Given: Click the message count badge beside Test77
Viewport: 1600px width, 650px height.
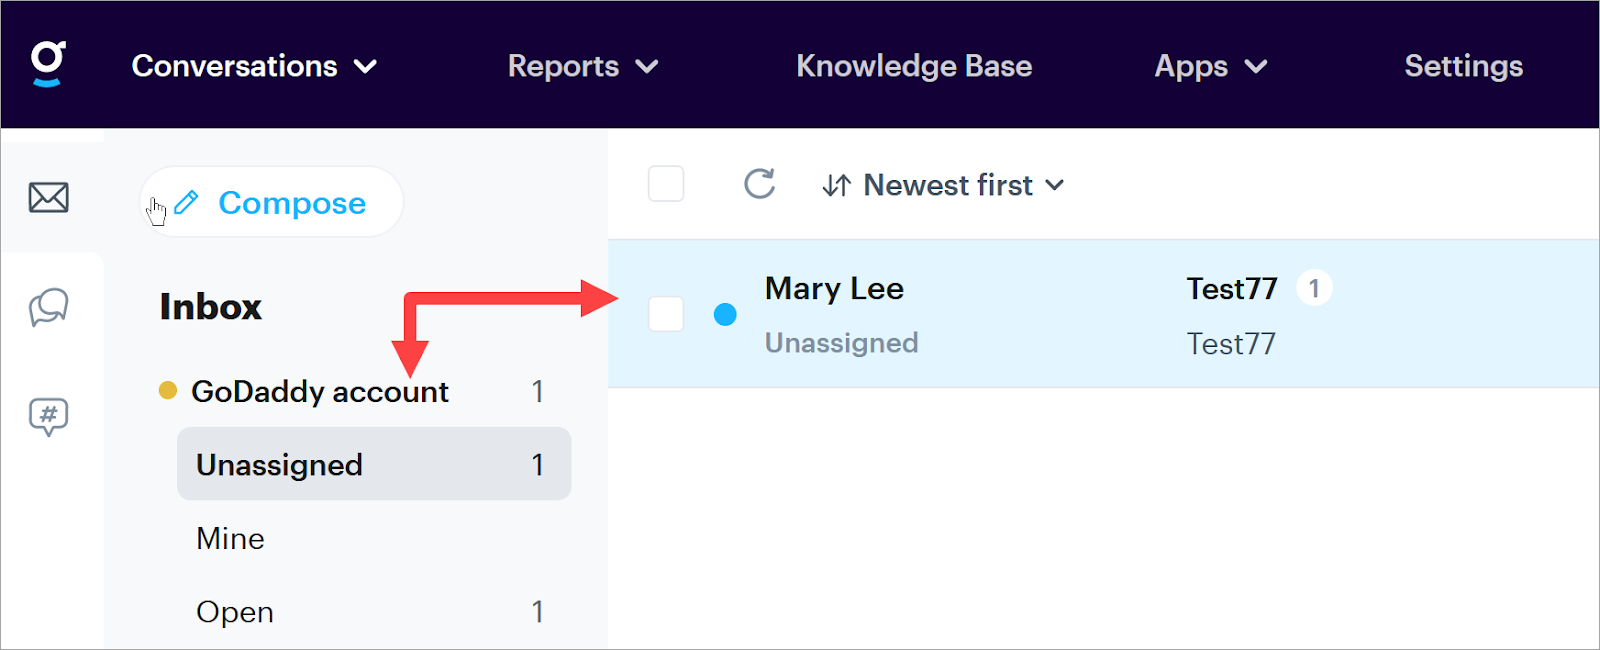Looking at the screenshot, I should coord(1314,289).
